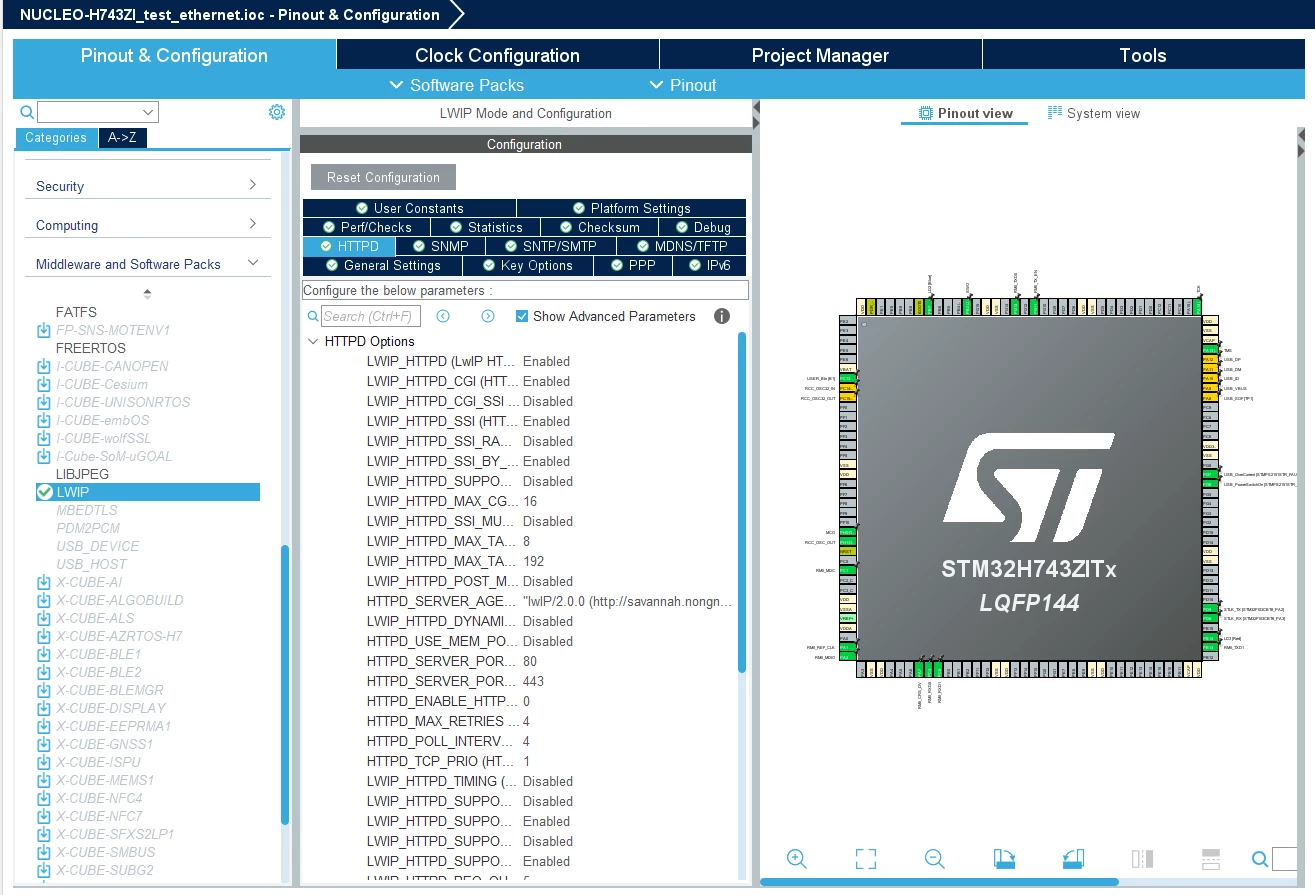The image size is (1315, 895).
Task: Select the SNMP configuration tab
Action: [x=439, y=246]
